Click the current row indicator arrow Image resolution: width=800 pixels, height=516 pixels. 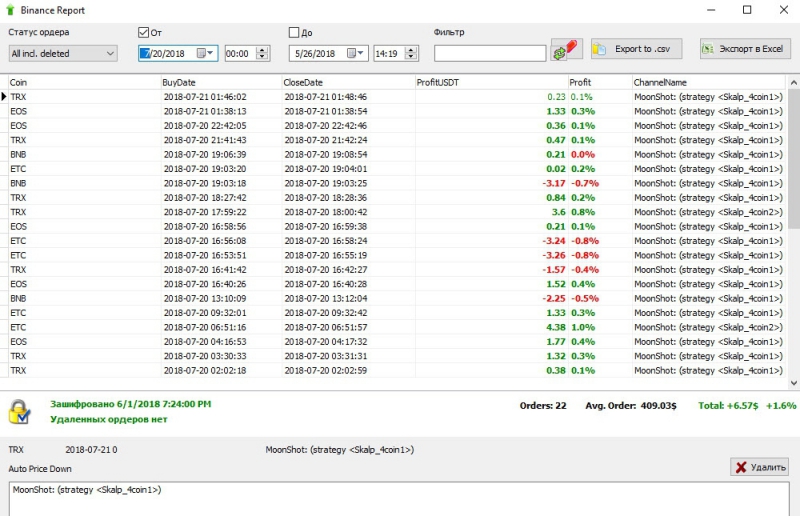coord(4,96)
